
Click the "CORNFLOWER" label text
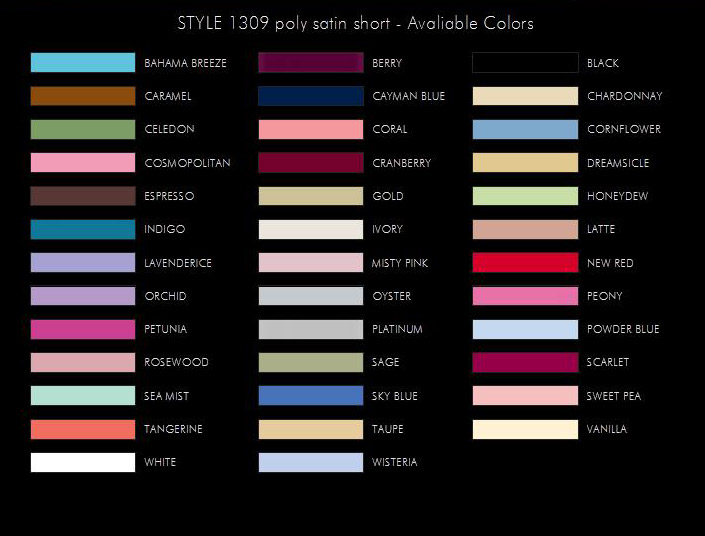pyautogui.click(x=624, y=130)
